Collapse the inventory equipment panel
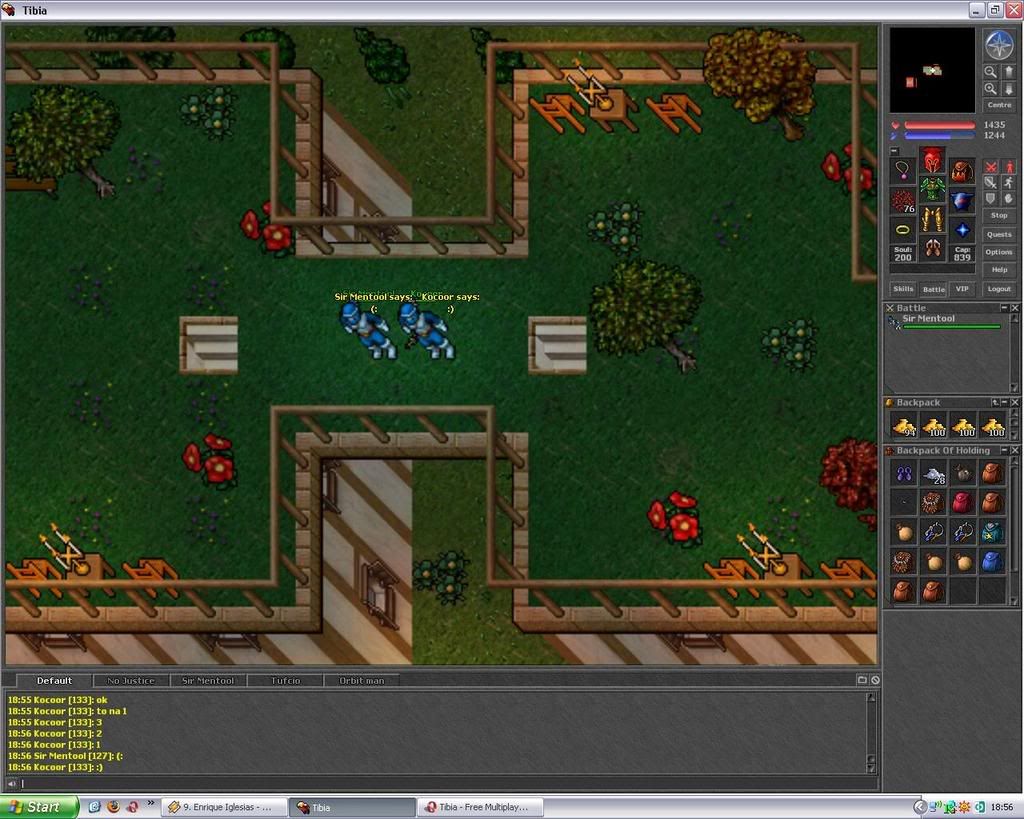Viewport: 1024px width, 819px height. (895, 151)
